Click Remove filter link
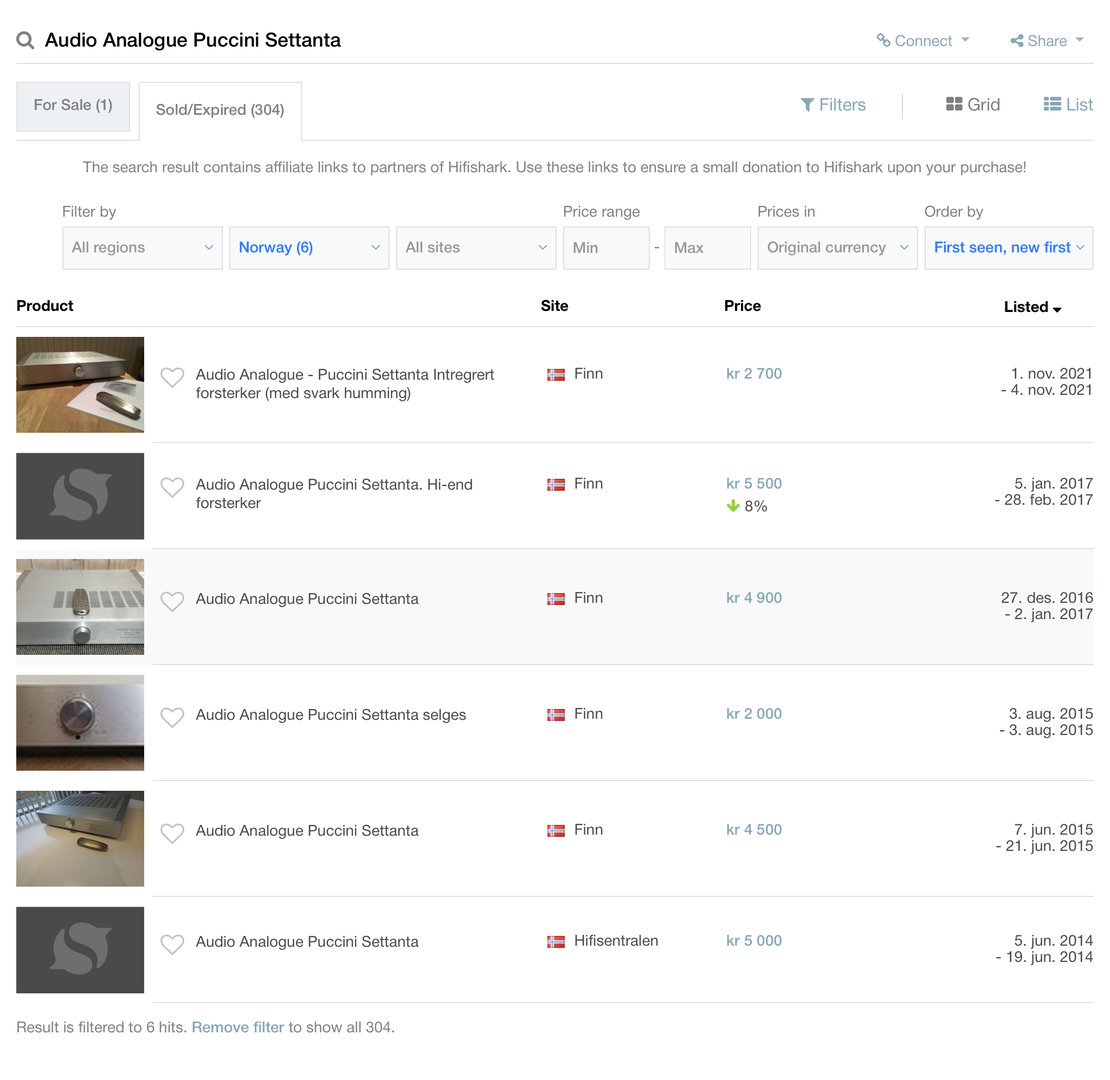Screen dimensions: 1110x1080 (x=238, y=1027)
